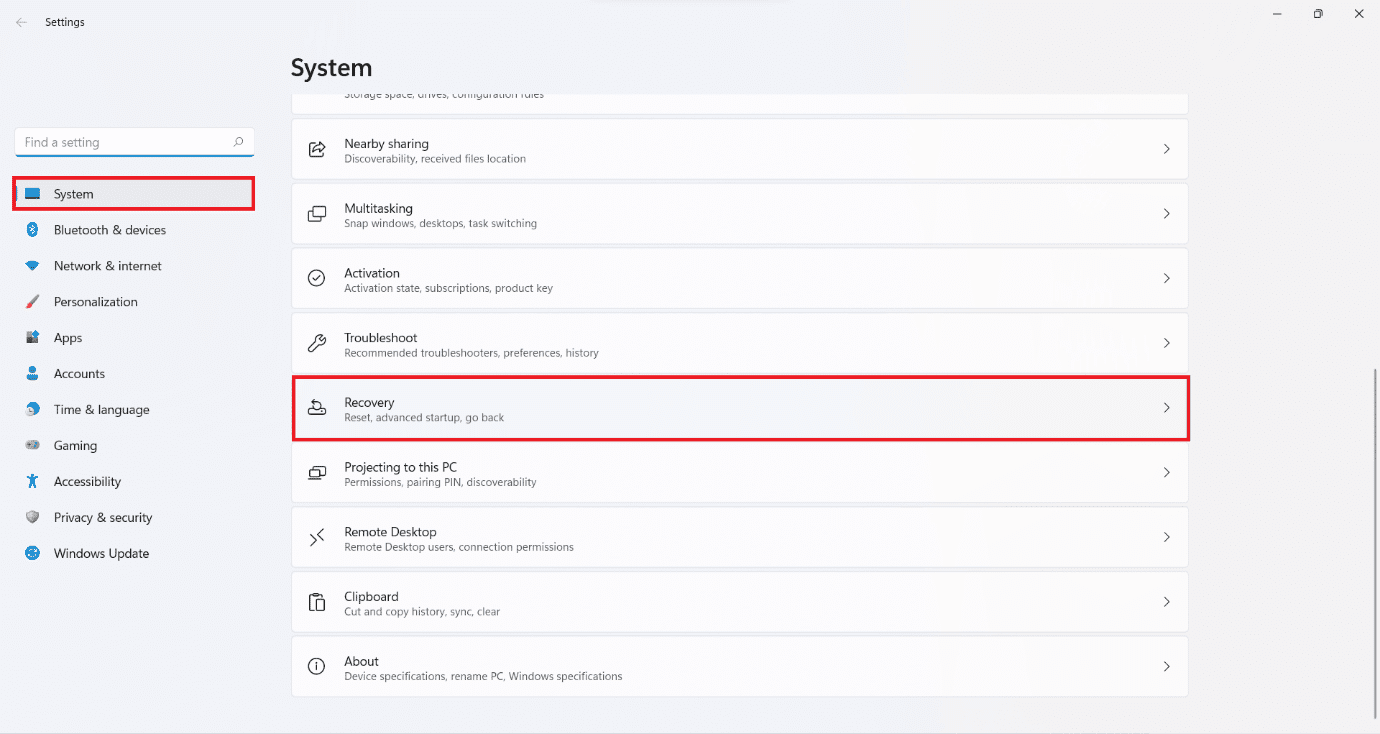Click the Network & internet wifi icon
The height and width of the screenshot is (734, 1380).
(x=32, y=266)
